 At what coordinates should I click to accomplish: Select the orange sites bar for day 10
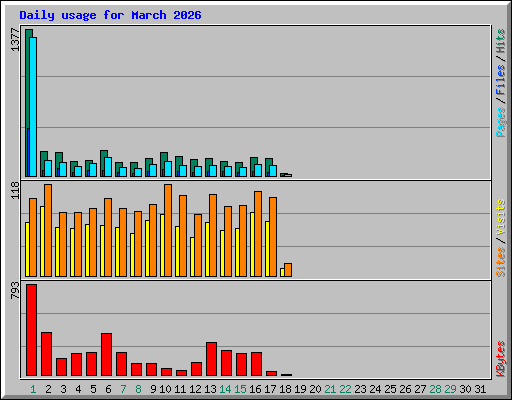168,230
